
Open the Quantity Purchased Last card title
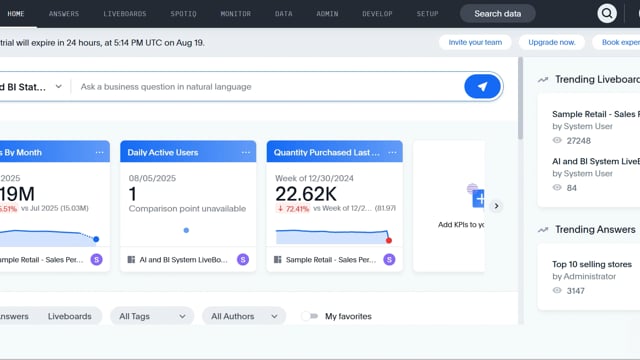click(327, 152)
